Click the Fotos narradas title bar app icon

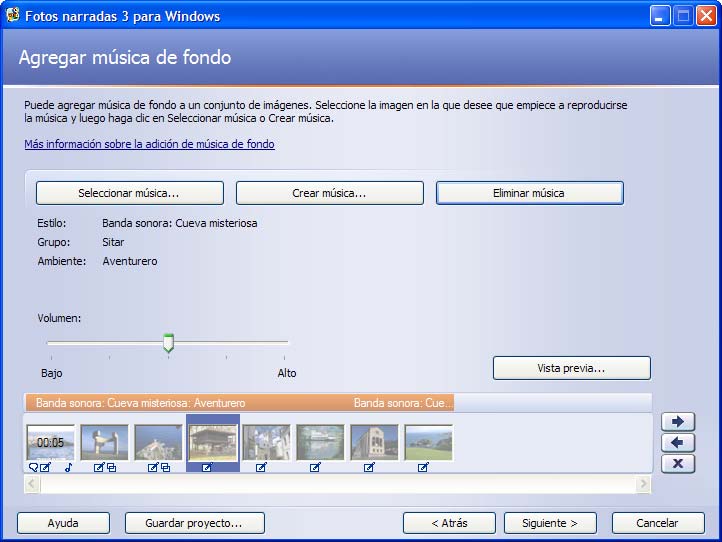(x=12, y=15)
